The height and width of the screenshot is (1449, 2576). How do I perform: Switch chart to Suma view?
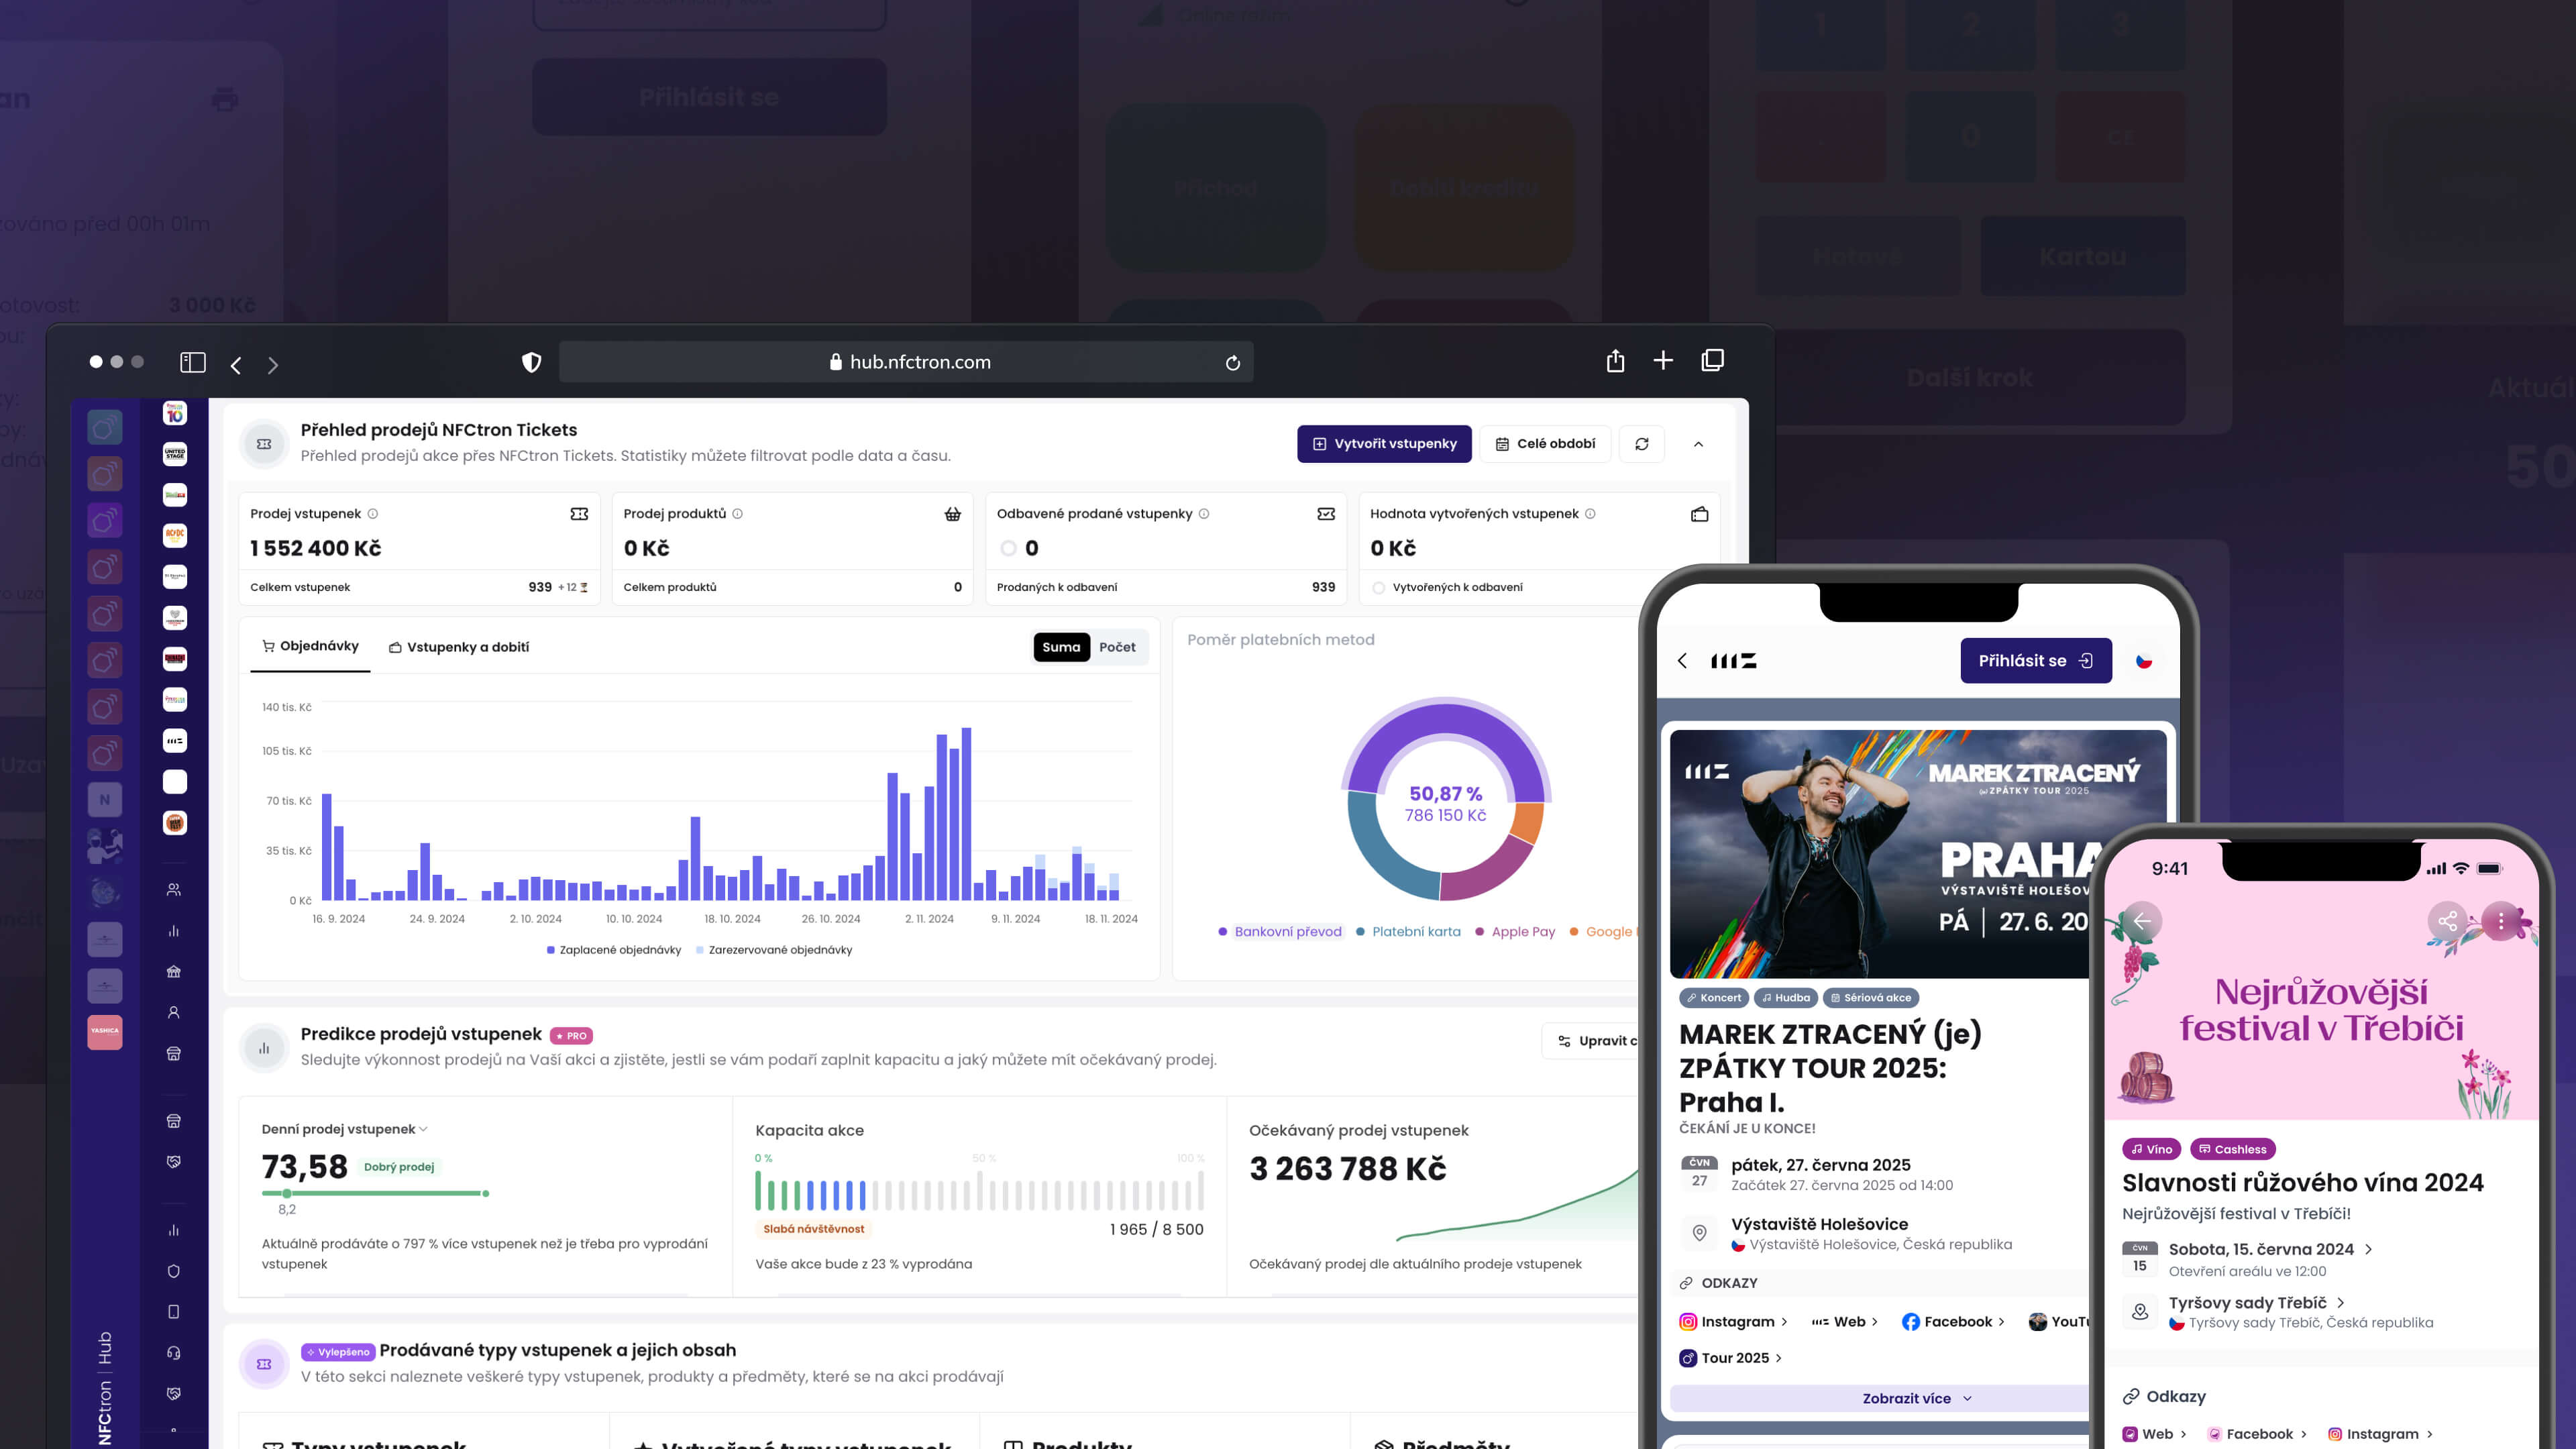point(1061,647)
